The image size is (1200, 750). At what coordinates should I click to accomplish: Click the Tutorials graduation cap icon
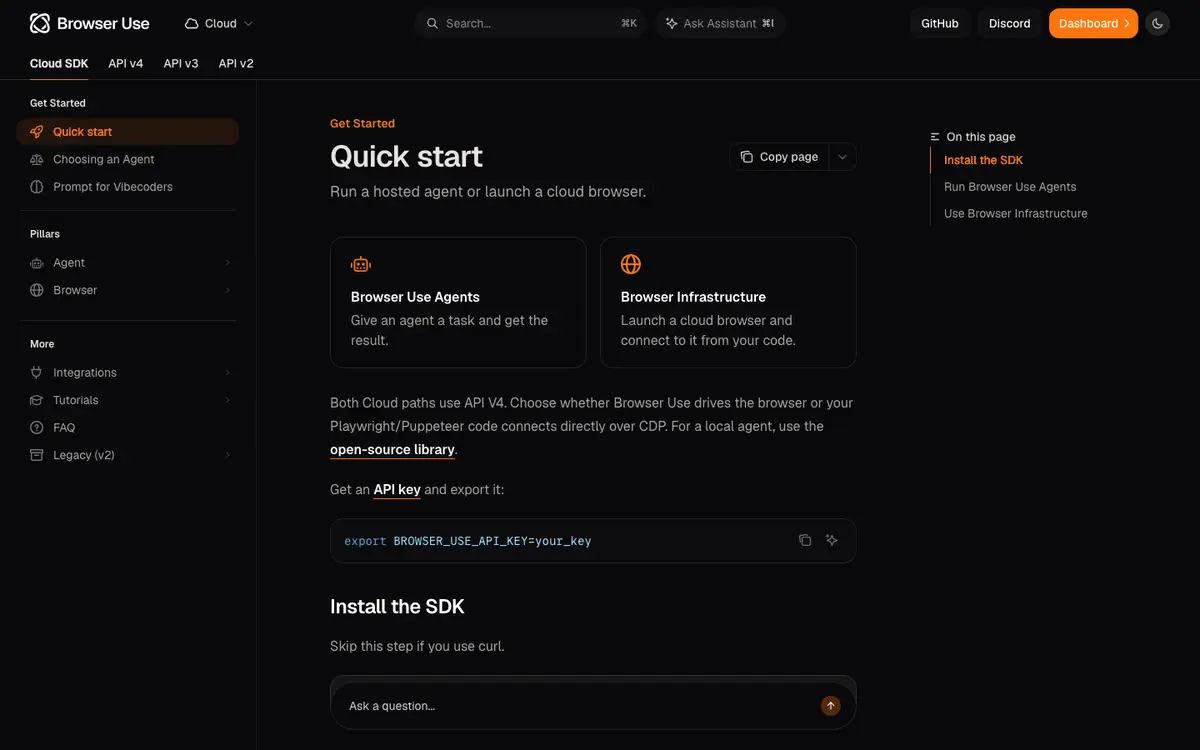[x=37, y=400]
